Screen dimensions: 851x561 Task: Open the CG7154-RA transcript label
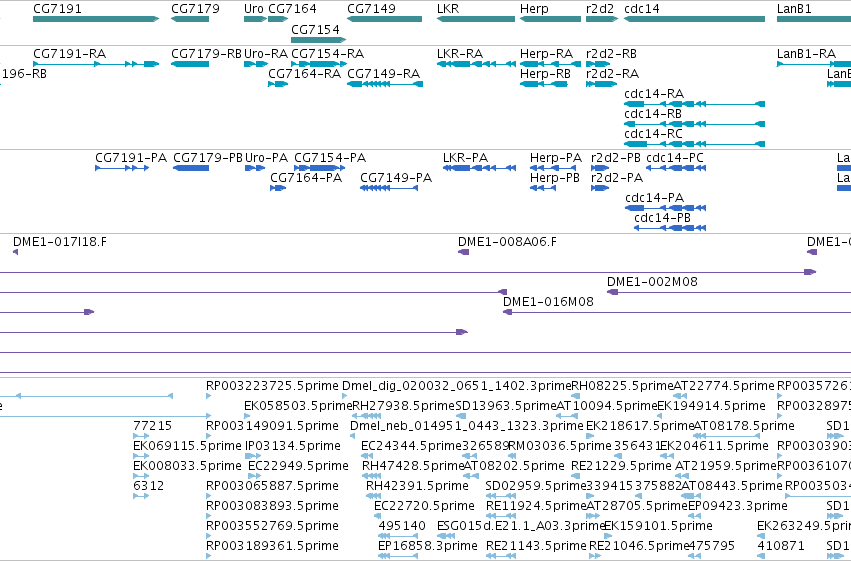pyautogui.click(x=328, y=54)
